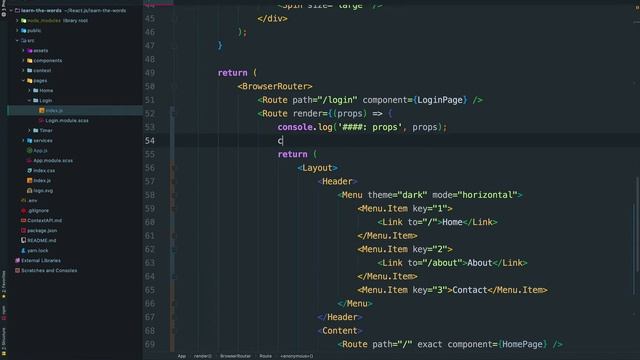The height and width of the screenshot is (360, 640).
Task: Click the Scratches and Consoles icon
Action: tap(18, 270)
